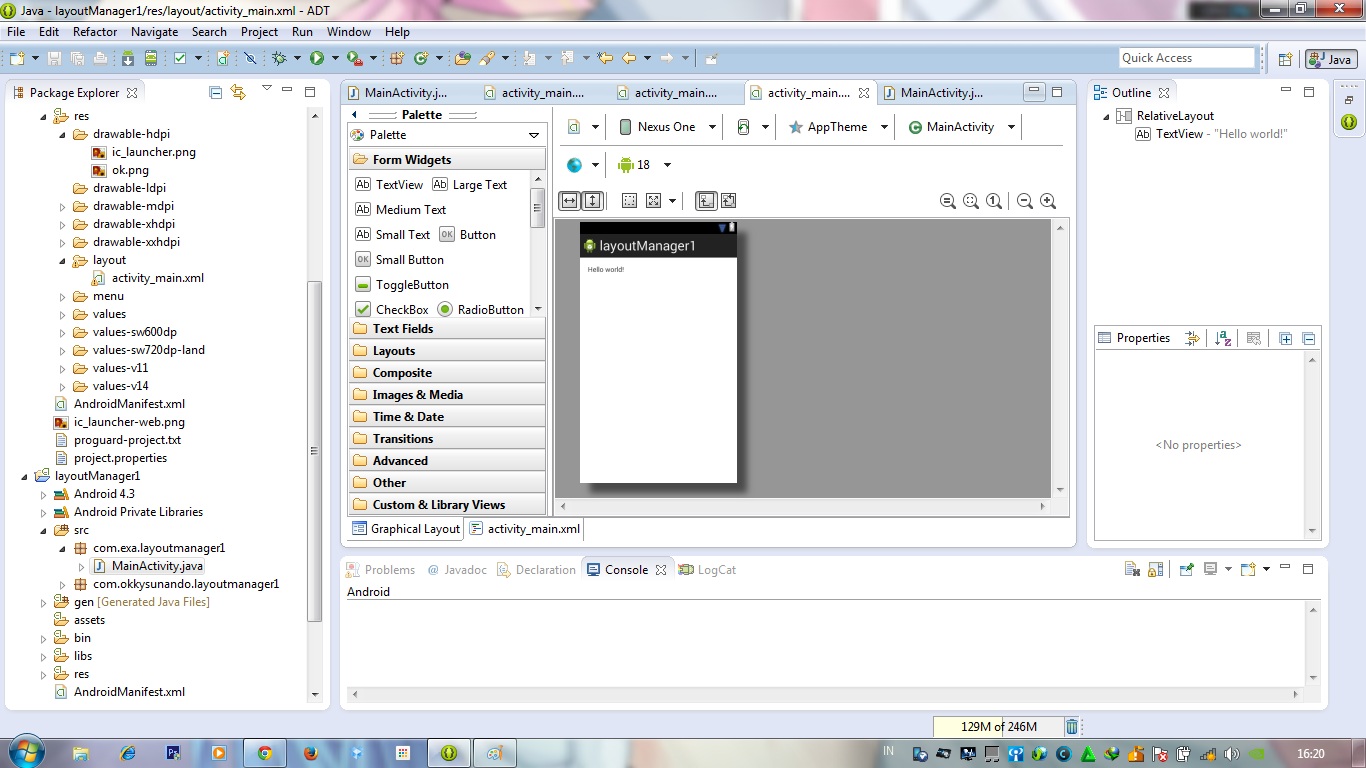Collapse all properties with minus icon

point(1308,338)
